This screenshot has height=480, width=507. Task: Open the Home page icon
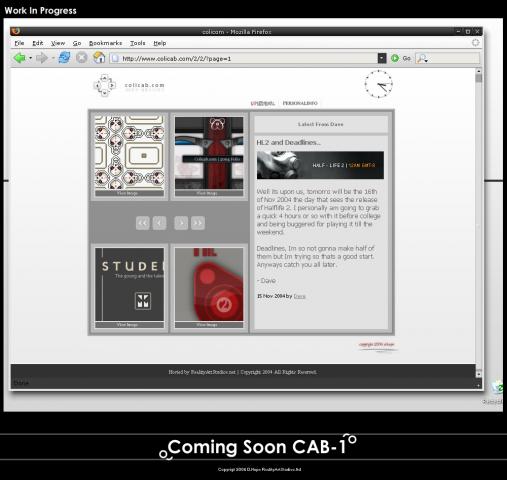[x=99, y=58]
